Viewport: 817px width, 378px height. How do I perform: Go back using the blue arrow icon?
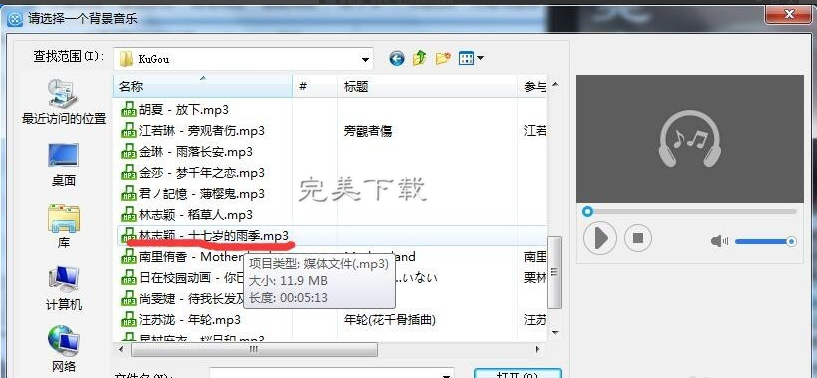[397, 58]
